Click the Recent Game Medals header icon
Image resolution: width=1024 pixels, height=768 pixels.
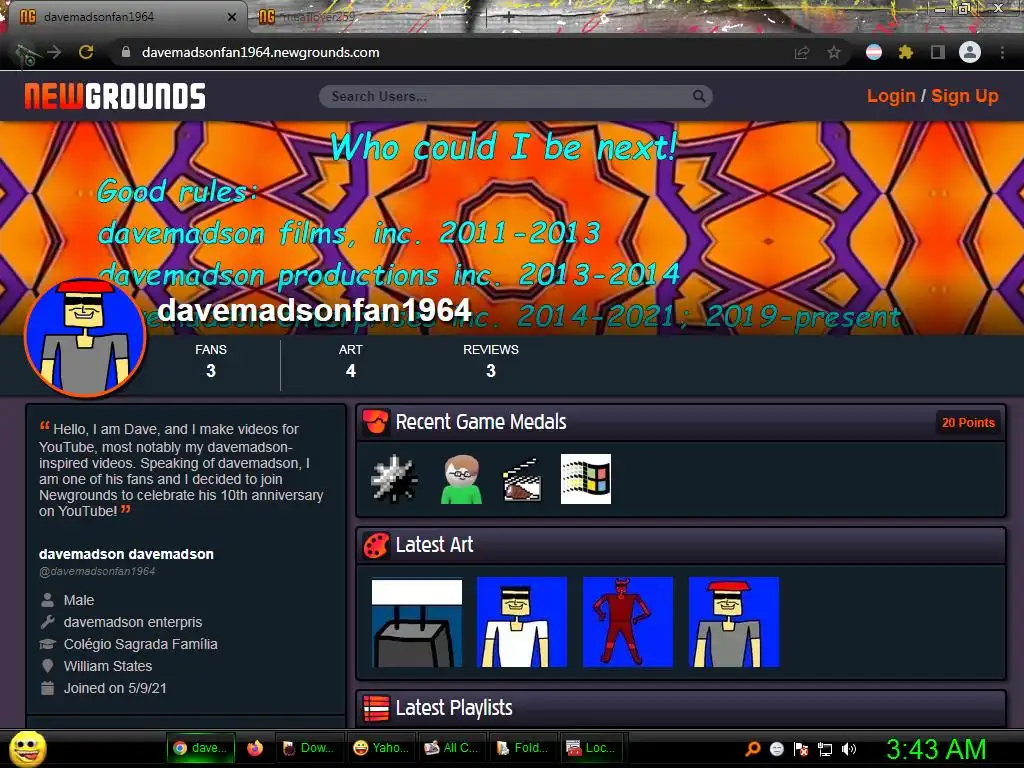point(376,422)
